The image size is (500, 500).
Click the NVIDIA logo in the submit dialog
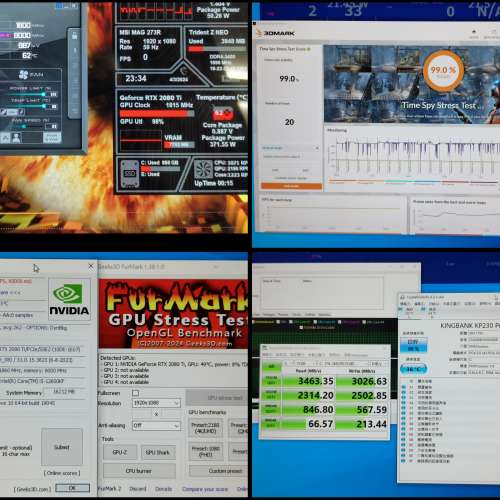pyautogui.click(x=69, y=299)
